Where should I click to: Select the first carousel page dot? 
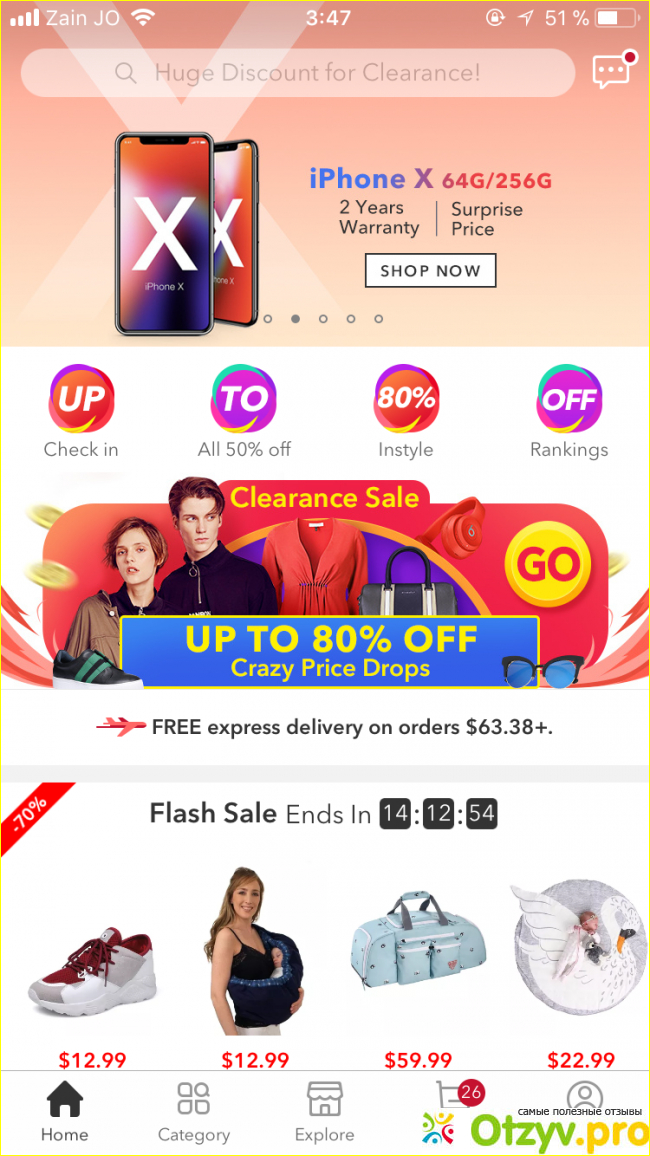[x=268, y=319]
